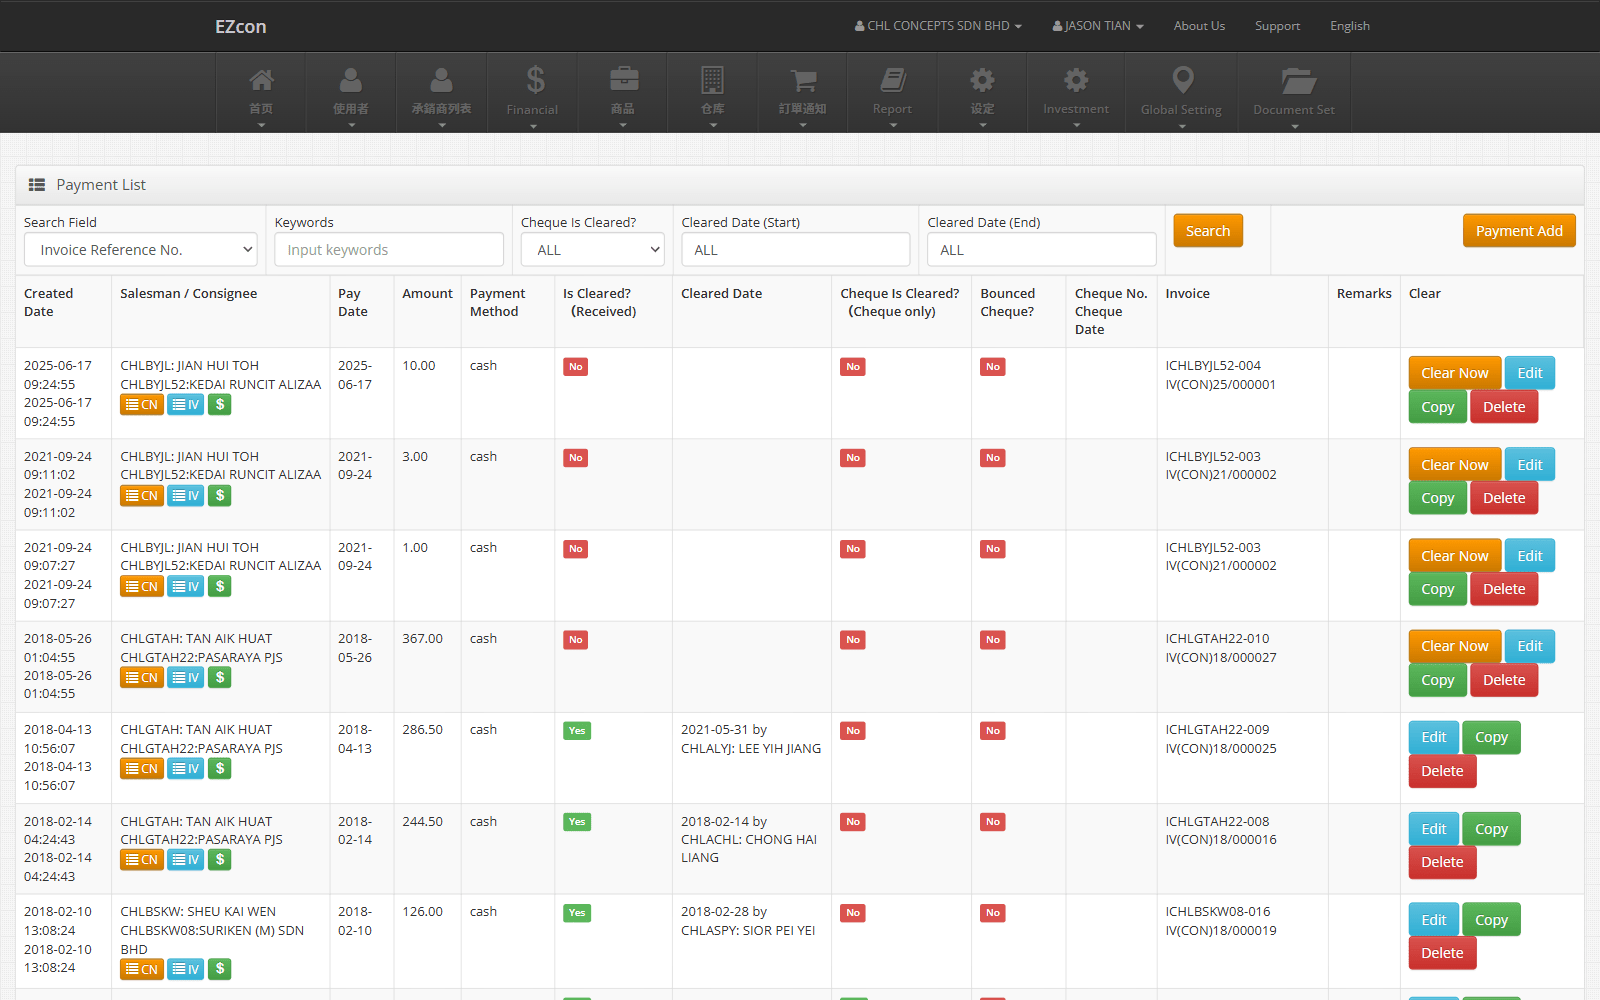
Task: Click Copy for the 126.00 payment
Action: (x=1491, y=920)
